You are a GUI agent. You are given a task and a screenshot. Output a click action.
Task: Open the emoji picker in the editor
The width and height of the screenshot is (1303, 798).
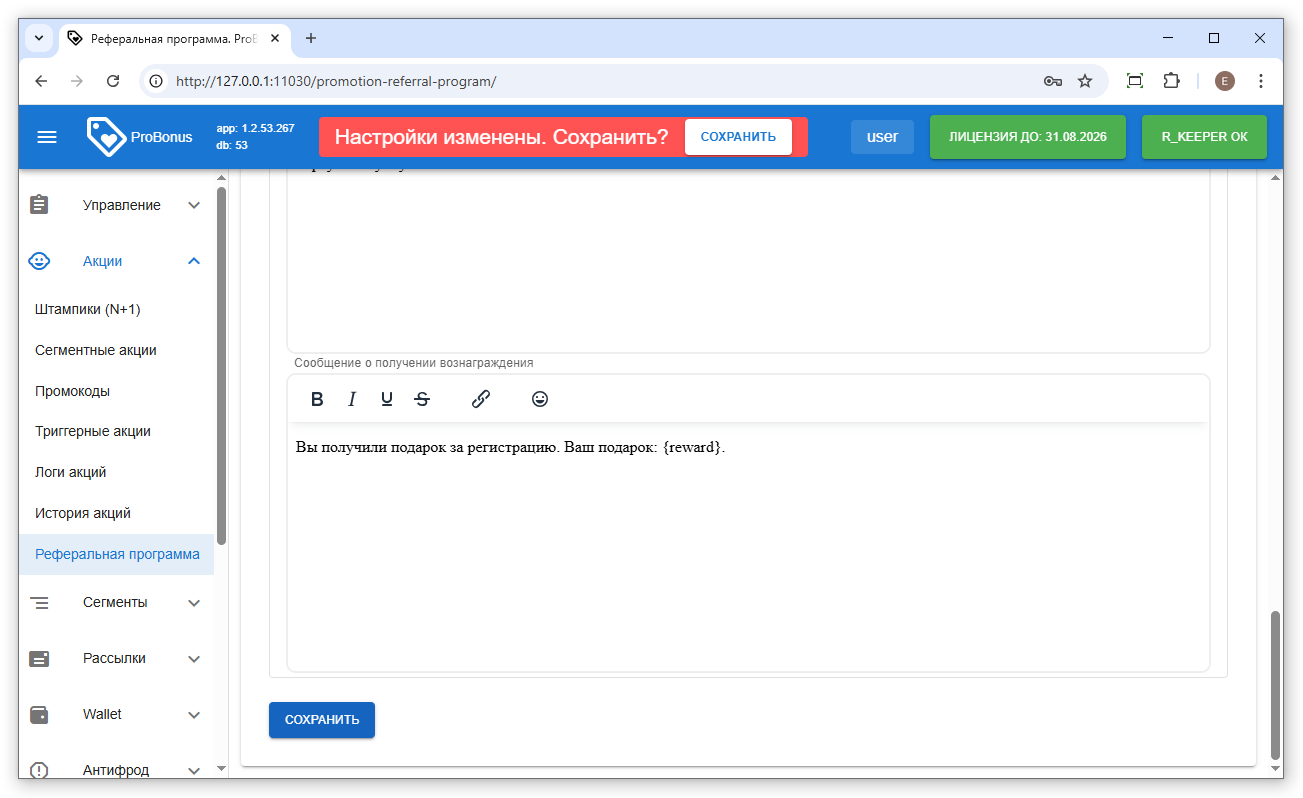tap(540, 399)
